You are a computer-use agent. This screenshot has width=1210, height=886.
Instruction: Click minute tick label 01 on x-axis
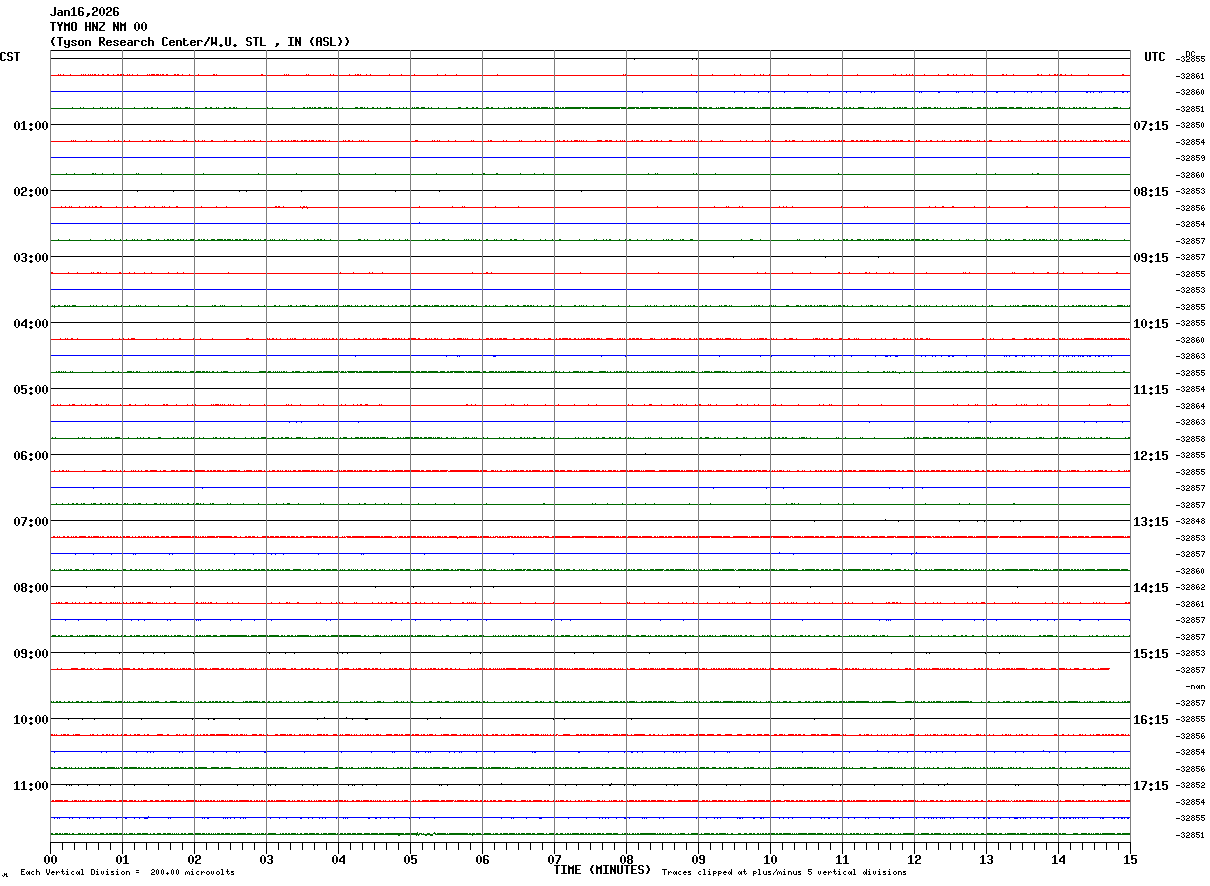(x=122, y=859)
